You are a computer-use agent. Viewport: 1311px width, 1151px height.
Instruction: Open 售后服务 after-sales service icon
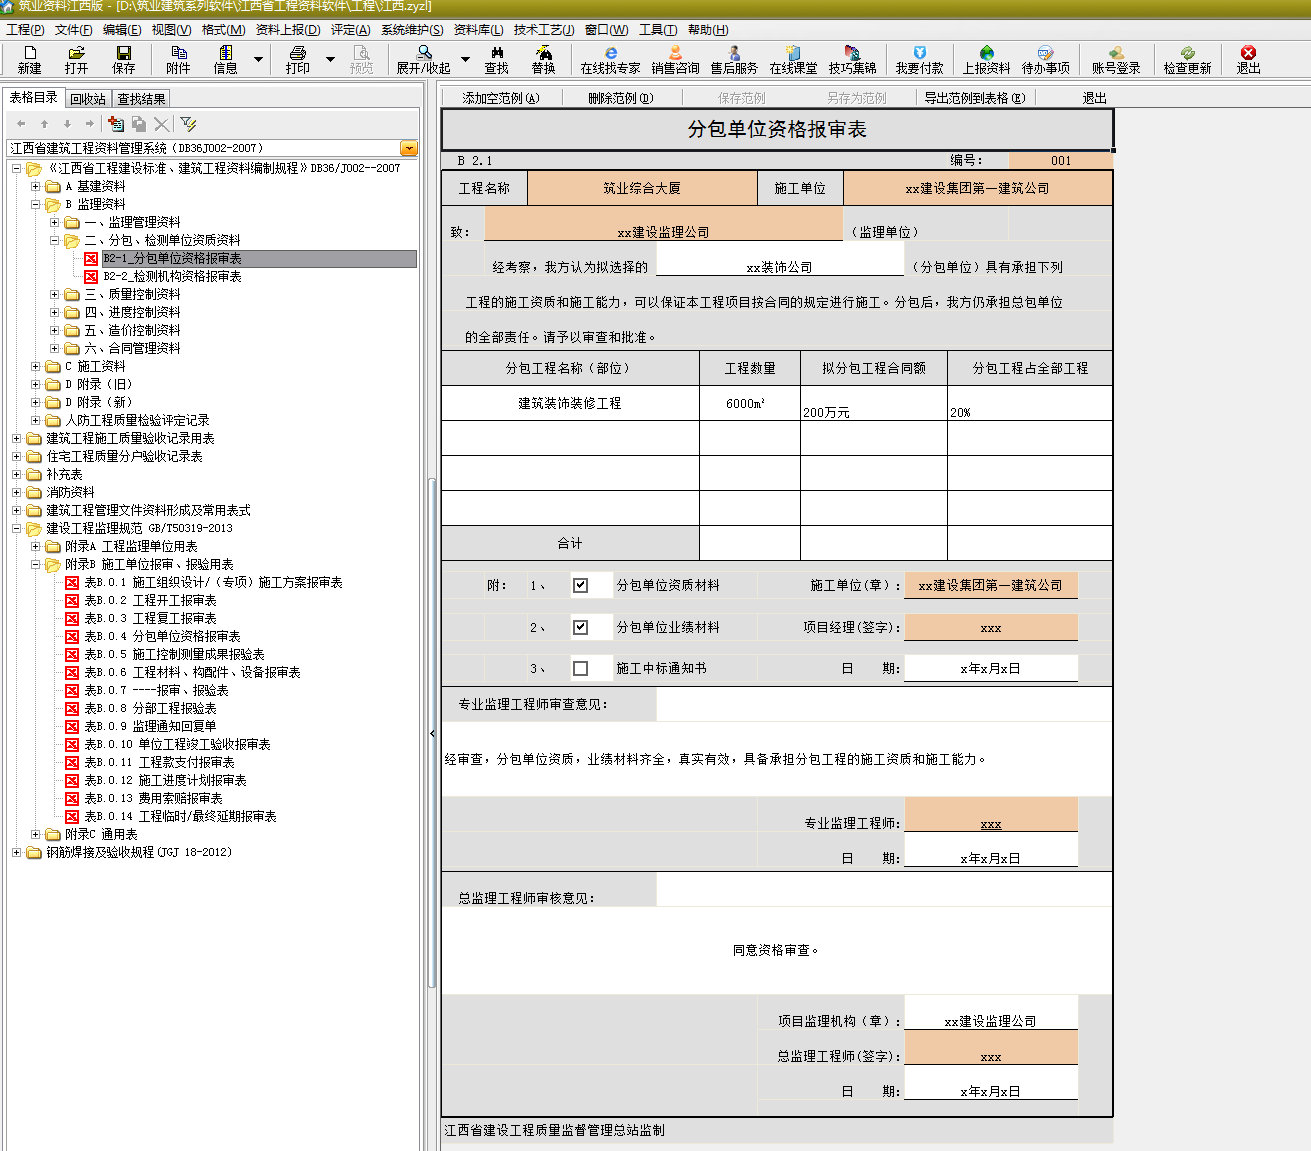(x=734, y=59)
